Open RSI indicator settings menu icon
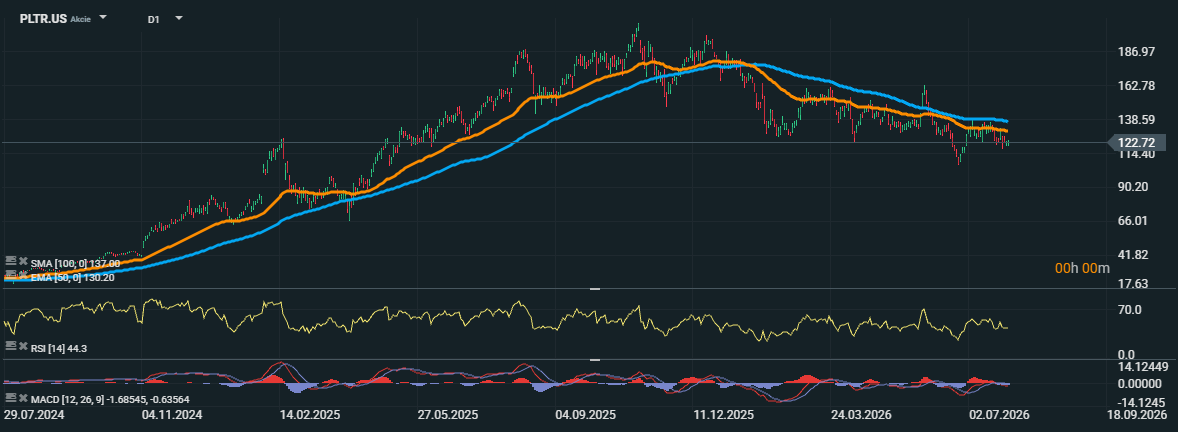The height and width of the screenshot is (432, 1178). (x=11, y=345)
